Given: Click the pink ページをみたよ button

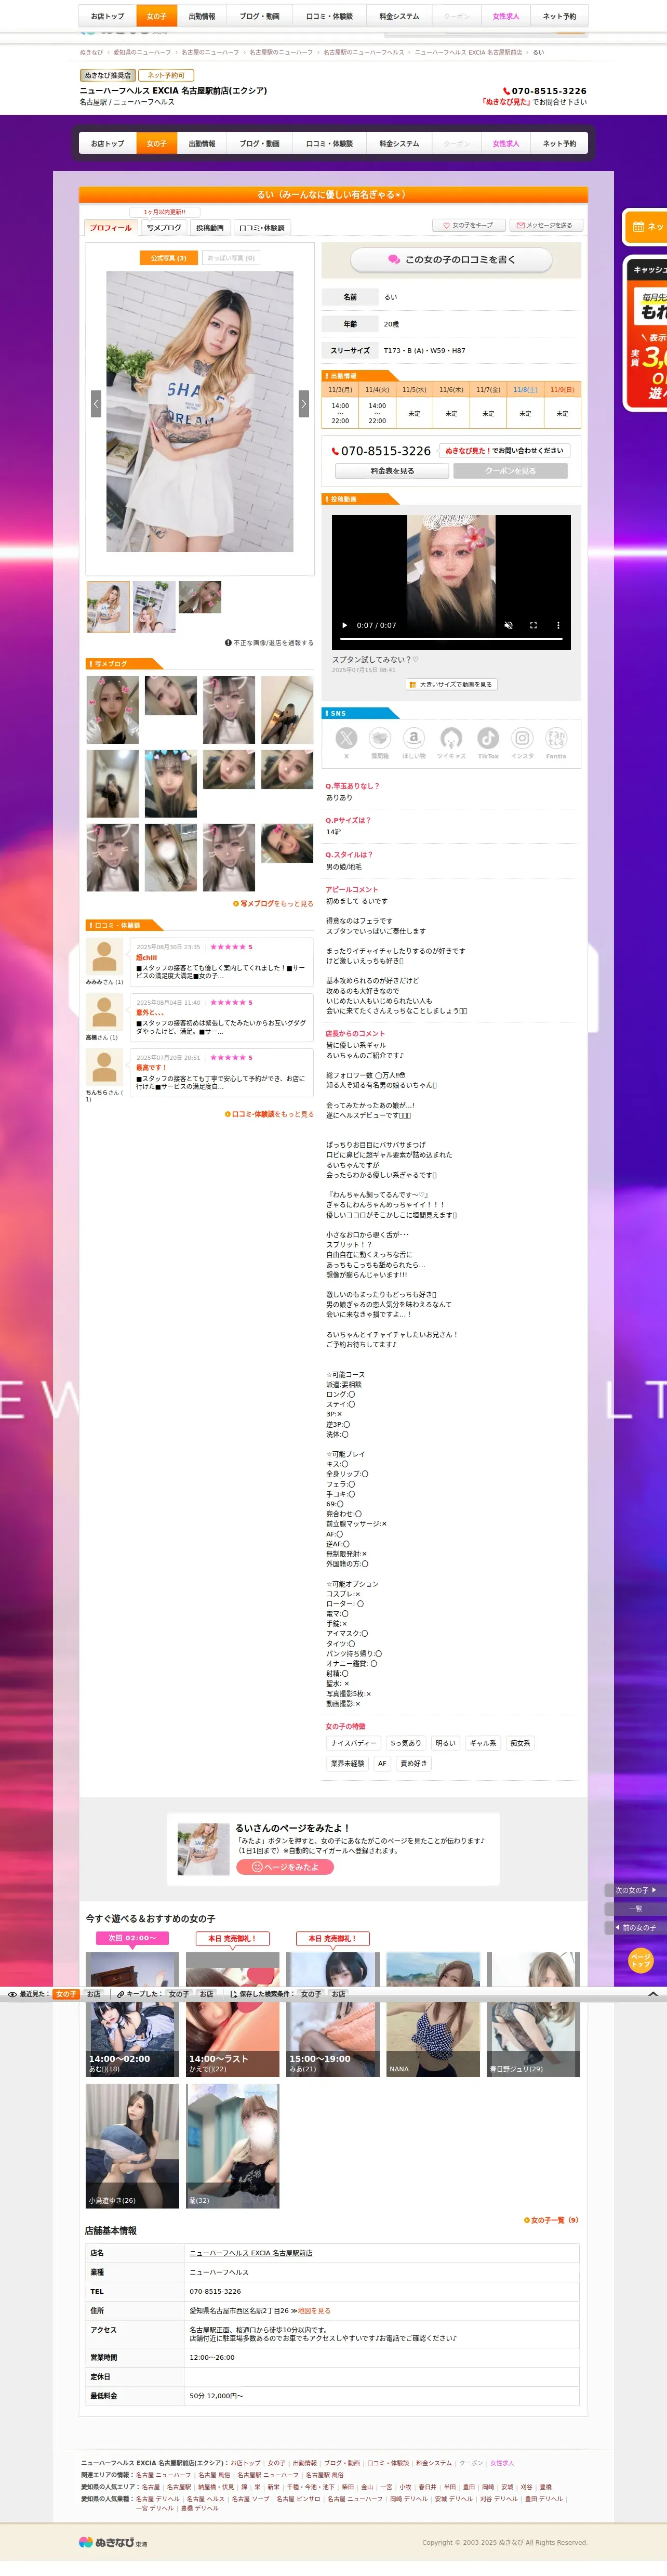Looking at the screenshot, I should (285, 1867).
